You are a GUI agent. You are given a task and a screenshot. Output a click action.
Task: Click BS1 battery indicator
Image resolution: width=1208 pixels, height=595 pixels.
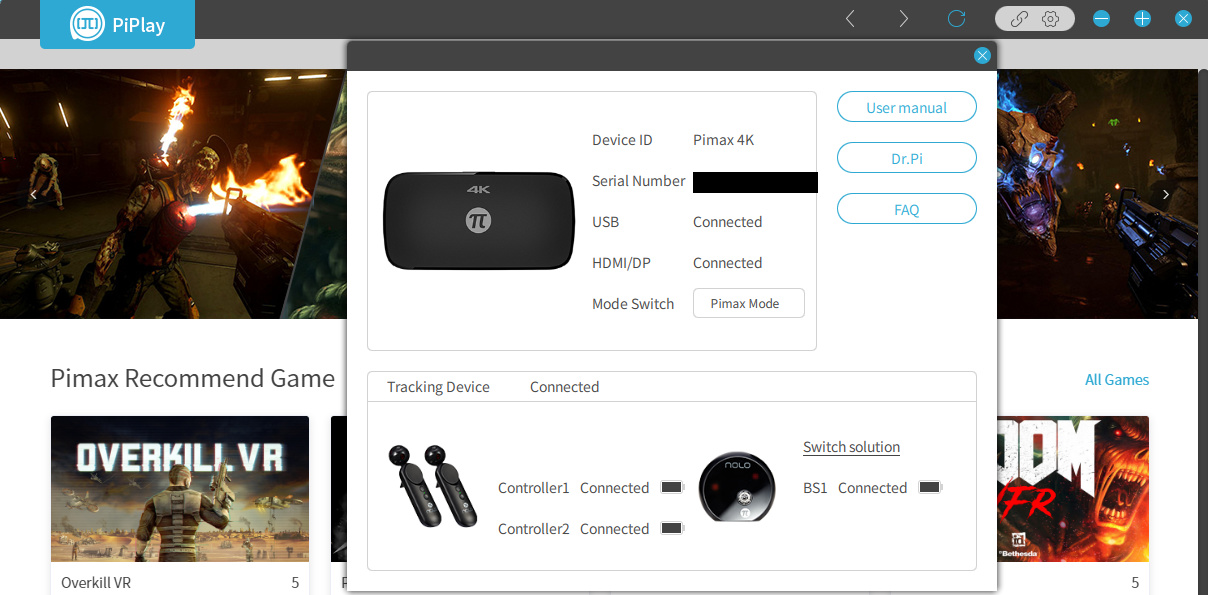tap(930, 488)
